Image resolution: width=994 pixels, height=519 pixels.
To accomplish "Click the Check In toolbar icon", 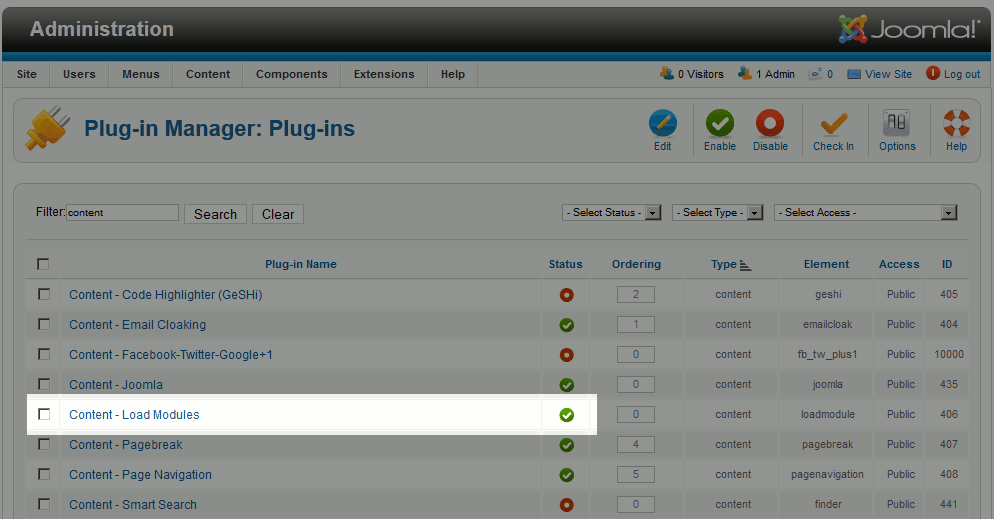I will [834, 123].
